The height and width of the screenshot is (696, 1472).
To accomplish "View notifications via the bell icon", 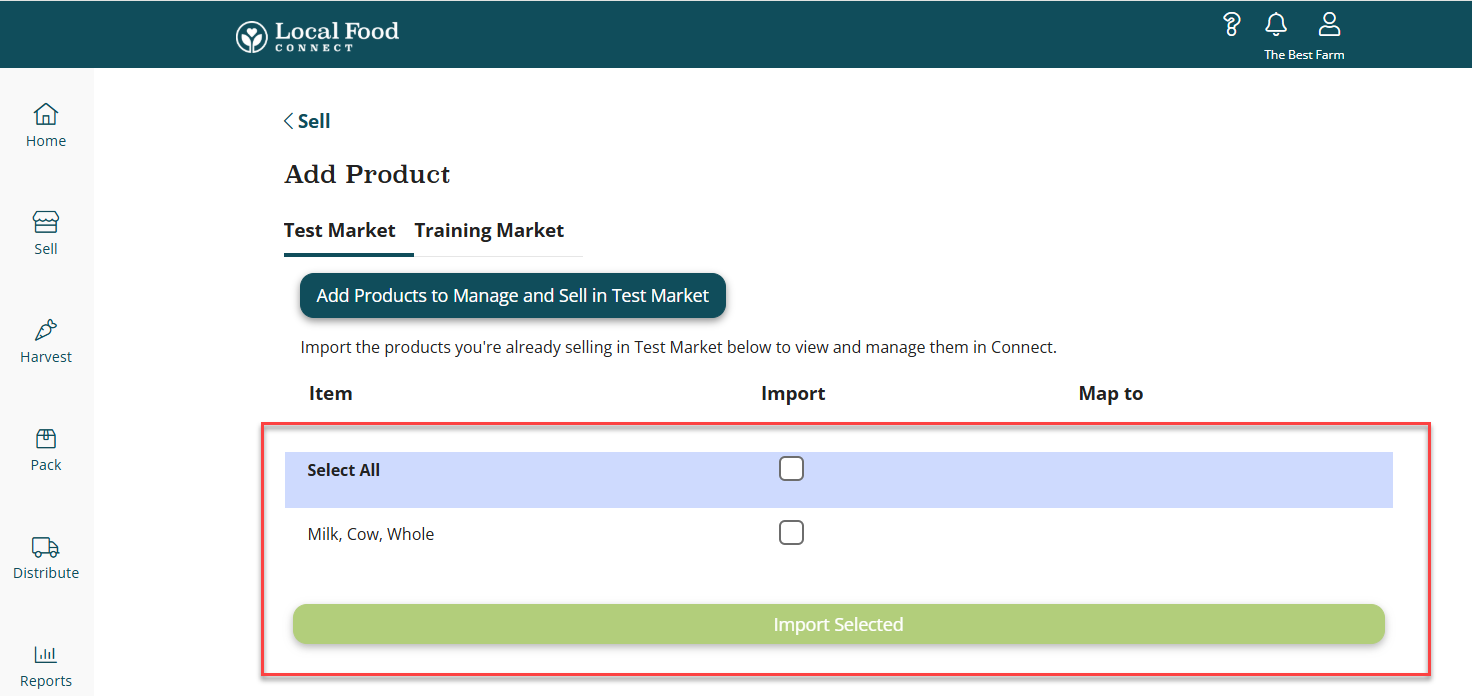I will (1276, 25).
